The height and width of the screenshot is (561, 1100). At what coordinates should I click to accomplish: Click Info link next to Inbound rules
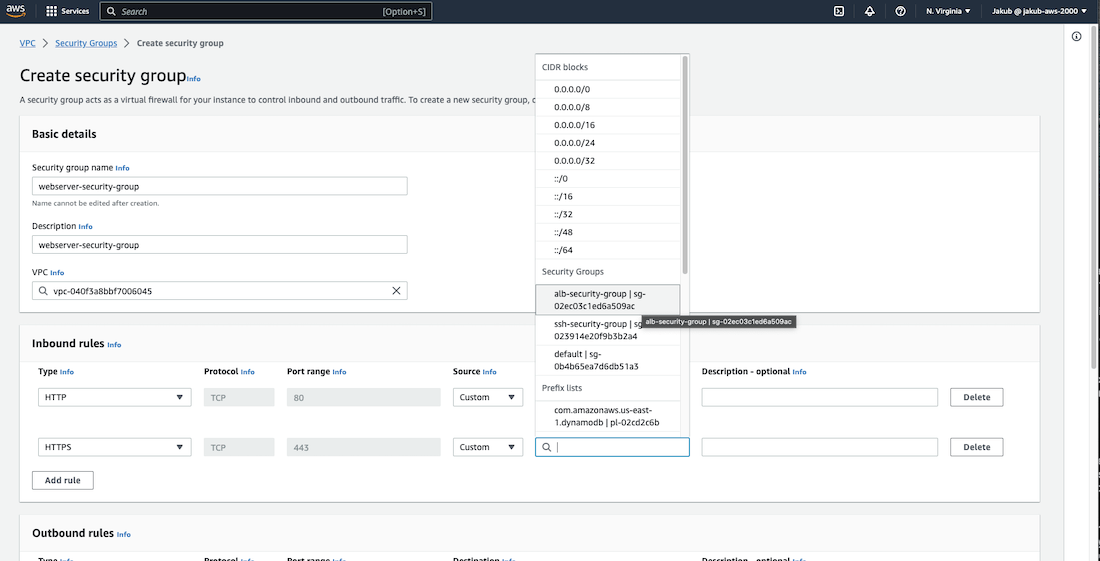click(114, 345)
